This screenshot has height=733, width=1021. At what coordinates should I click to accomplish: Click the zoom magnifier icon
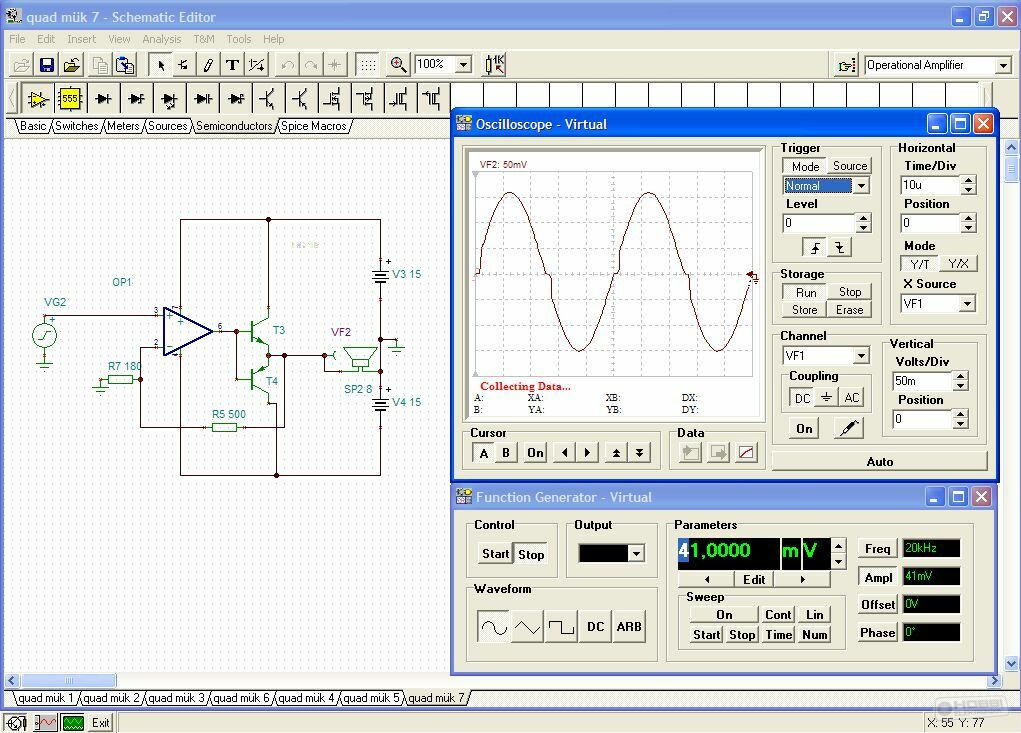tap(398, 65)
